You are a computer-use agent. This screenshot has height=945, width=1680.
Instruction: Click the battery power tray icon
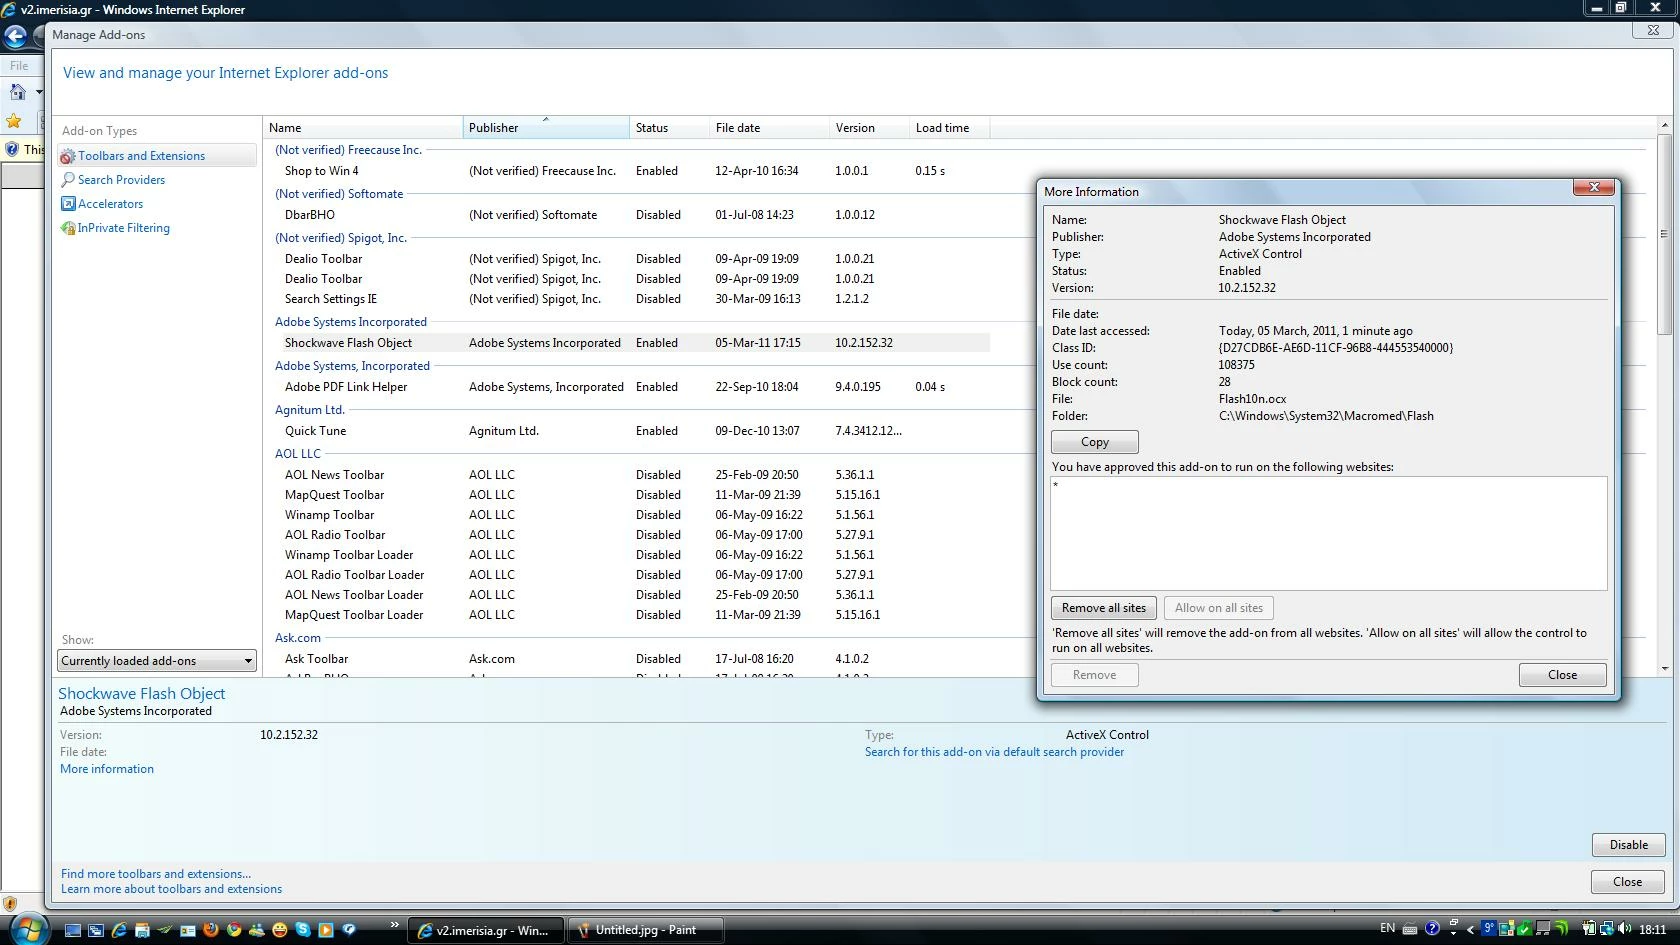tap(1589, 929)
